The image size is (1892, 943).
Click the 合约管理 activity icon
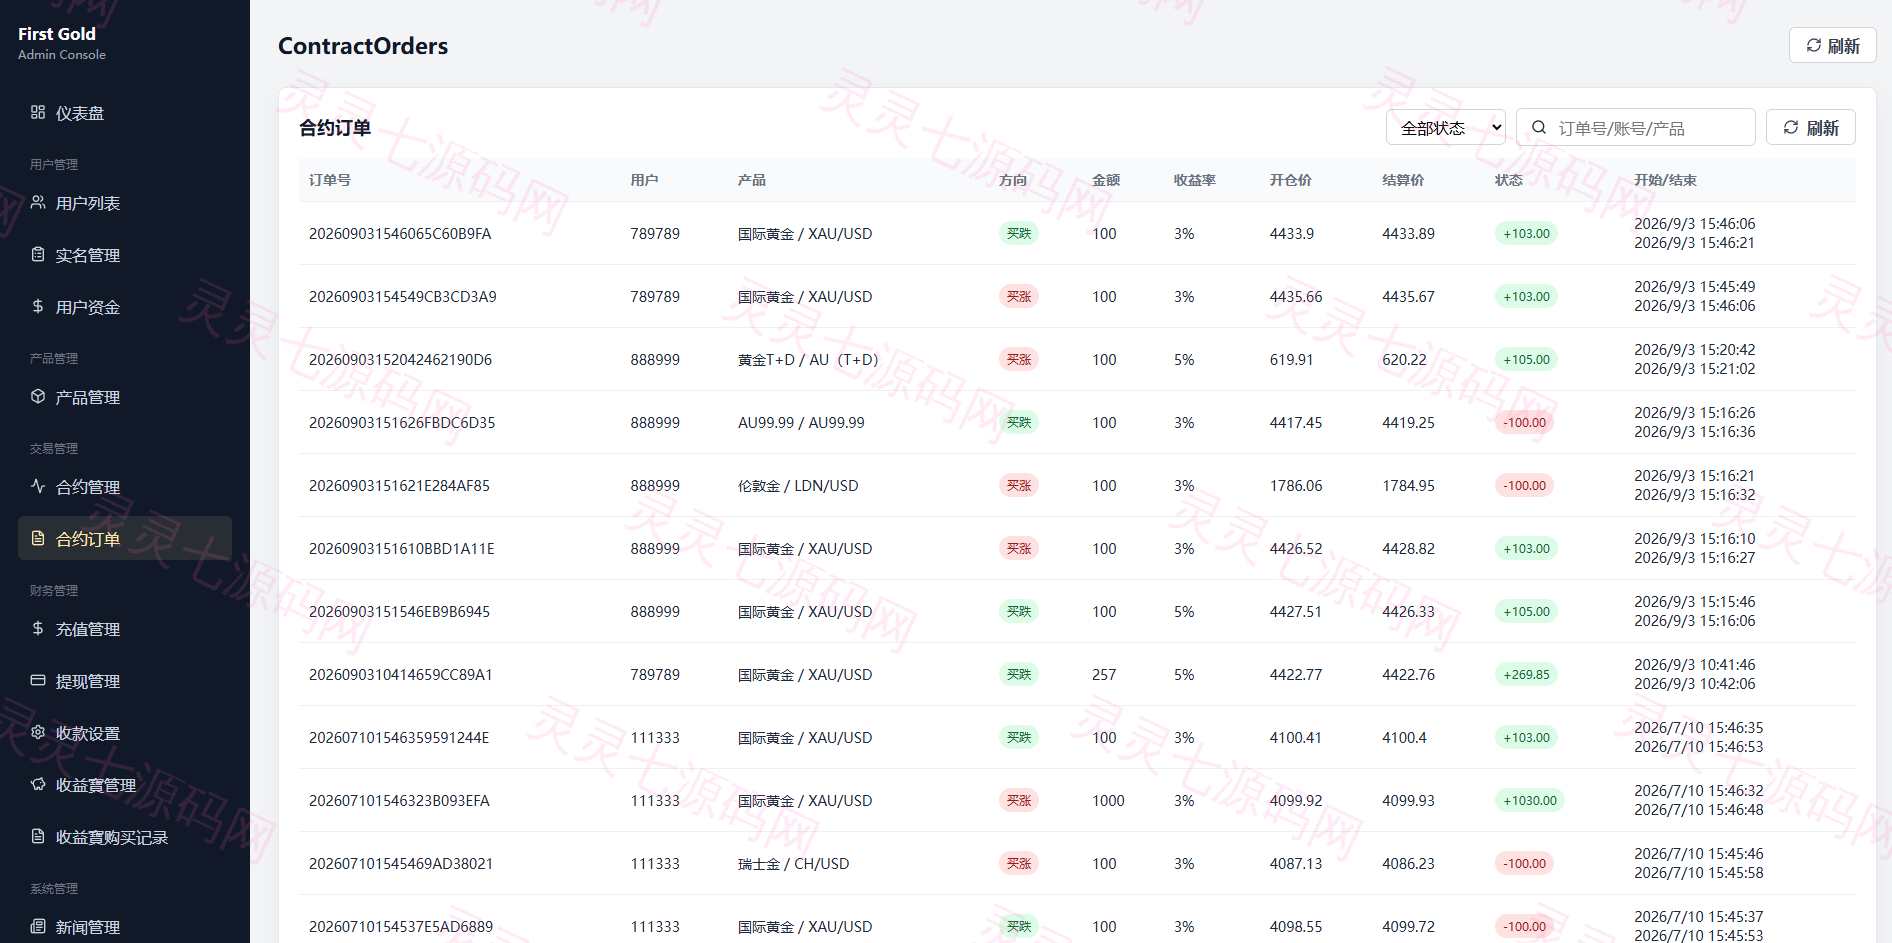[38, 486]
